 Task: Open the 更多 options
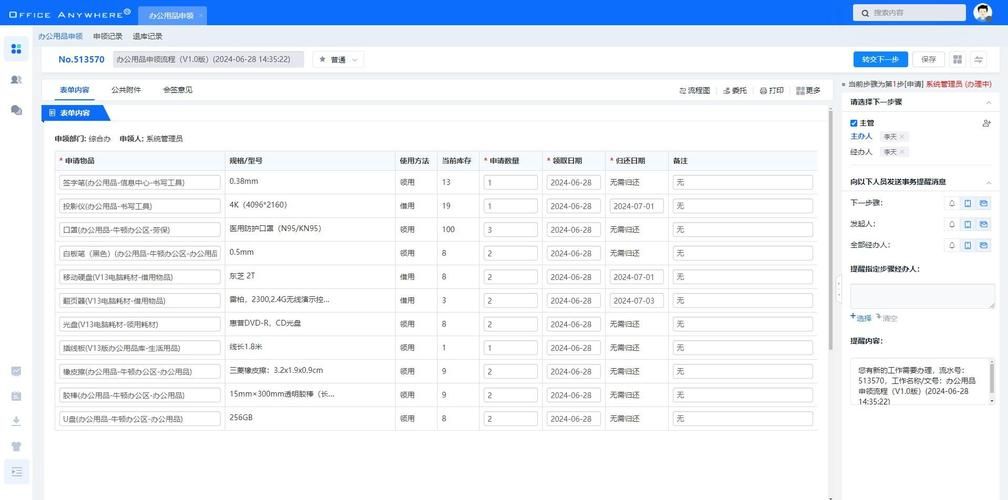809,91
